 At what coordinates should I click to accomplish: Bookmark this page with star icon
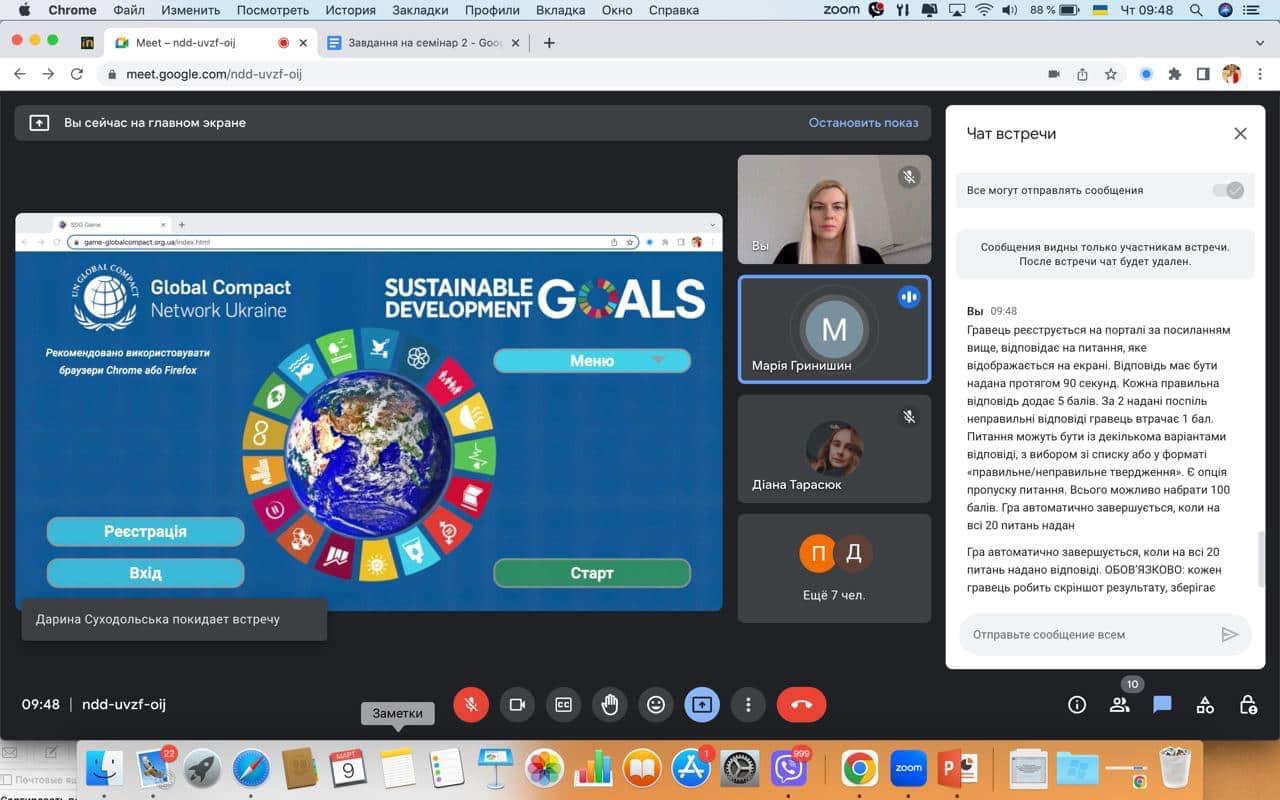point(1111,74)
